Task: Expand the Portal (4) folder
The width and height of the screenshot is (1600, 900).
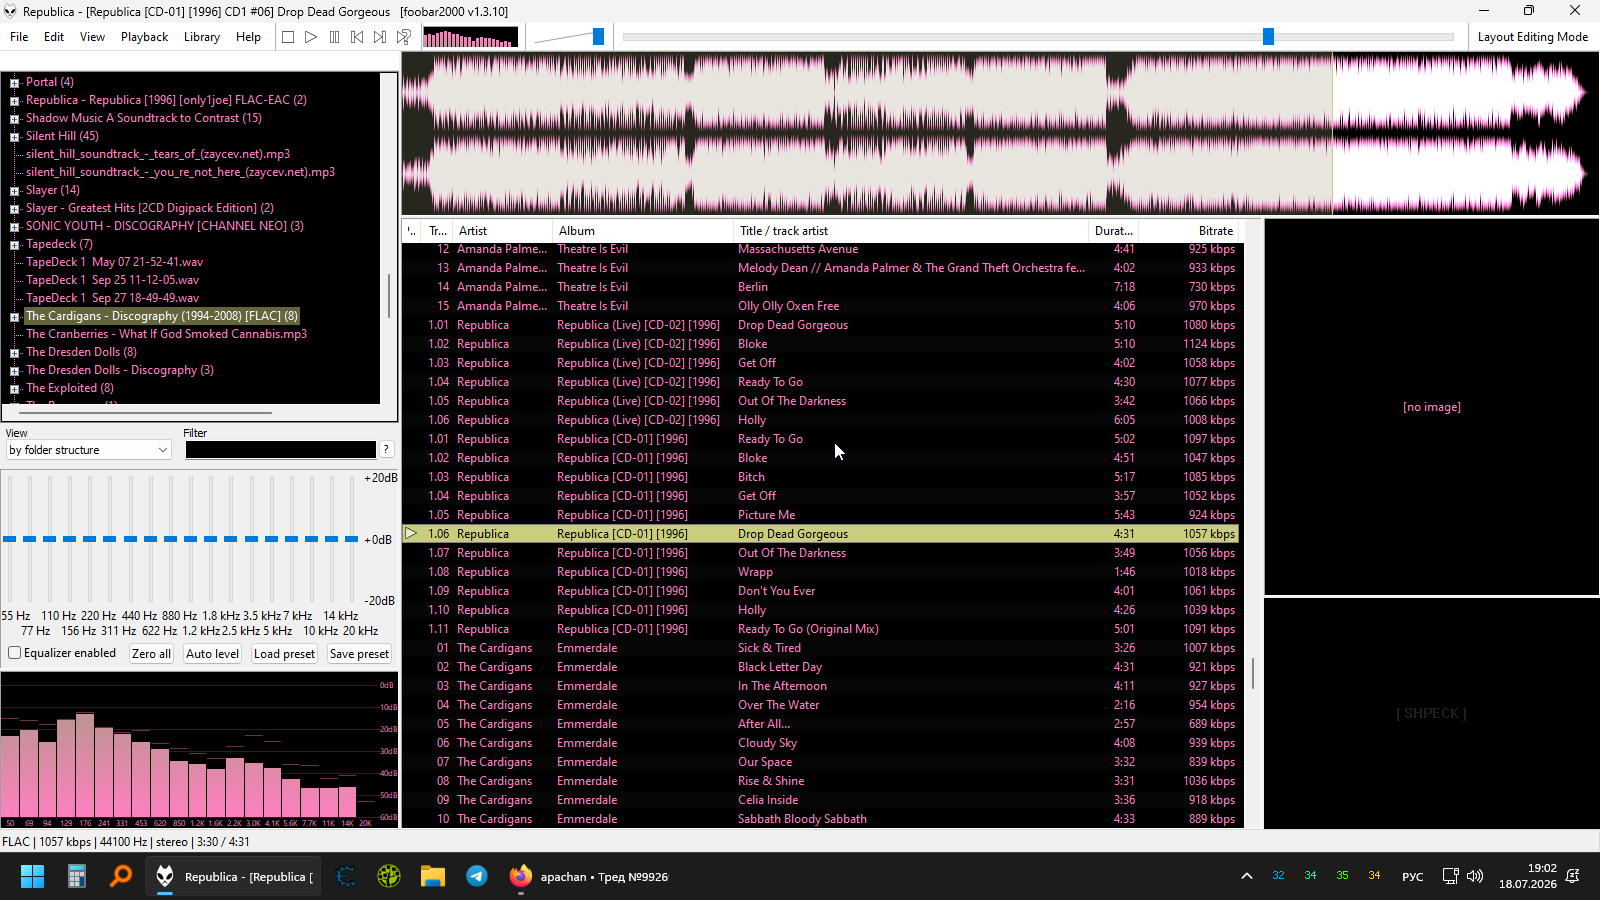Action: pos(14,83)
